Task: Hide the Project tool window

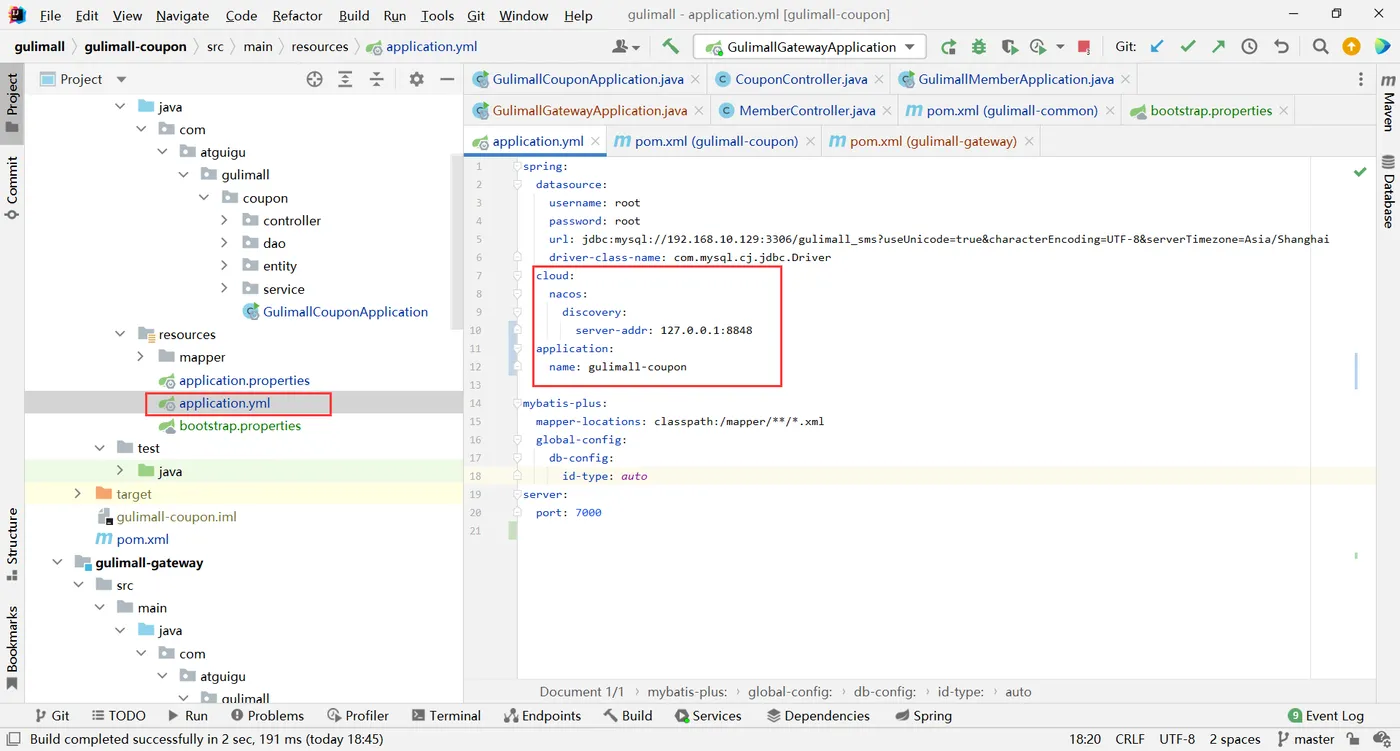Action: 447,79
